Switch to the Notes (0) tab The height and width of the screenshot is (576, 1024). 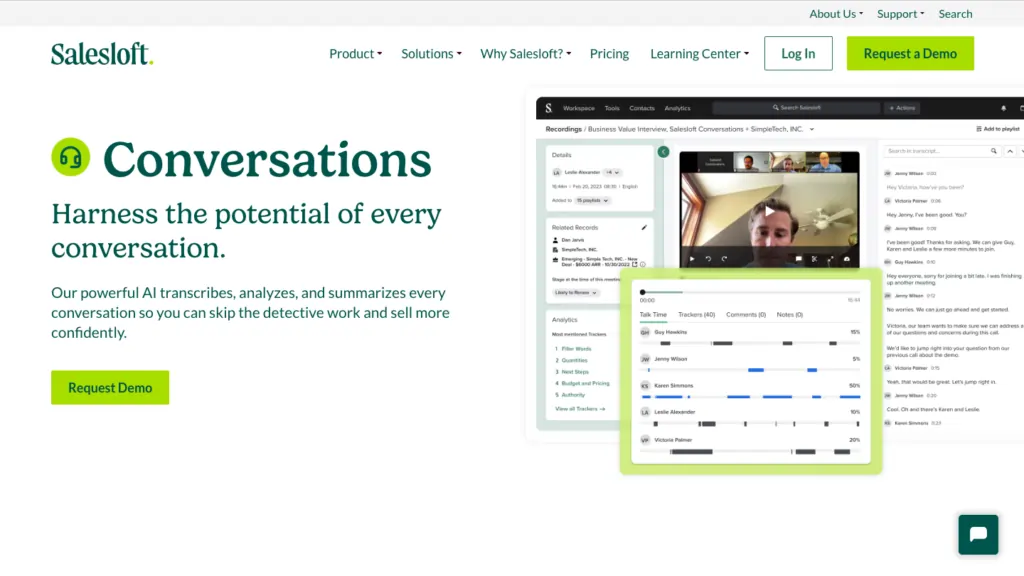790,315
